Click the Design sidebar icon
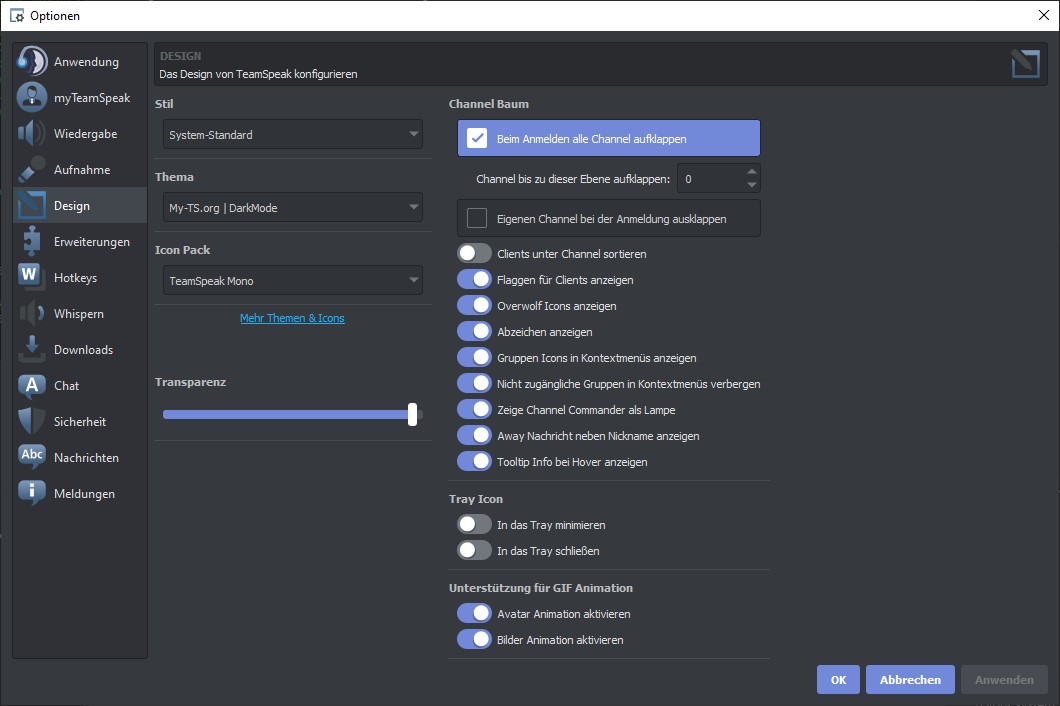The height and width of the screenshot is (706, 1060). (x=32, y=205)
